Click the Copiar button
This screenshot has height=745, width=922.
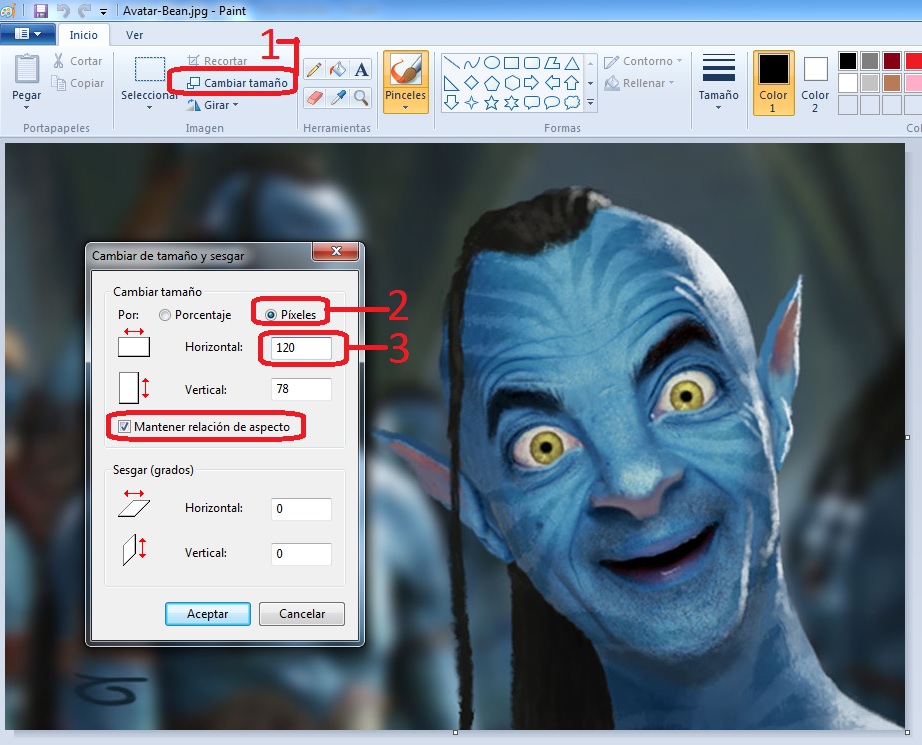[78, 83]
